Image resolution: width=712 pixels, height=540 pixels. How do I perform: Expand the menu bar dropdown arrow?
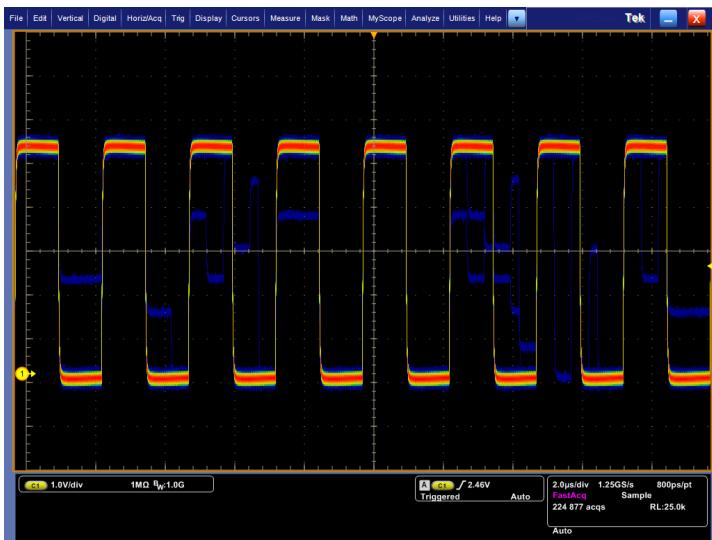[x=517, y=19]
